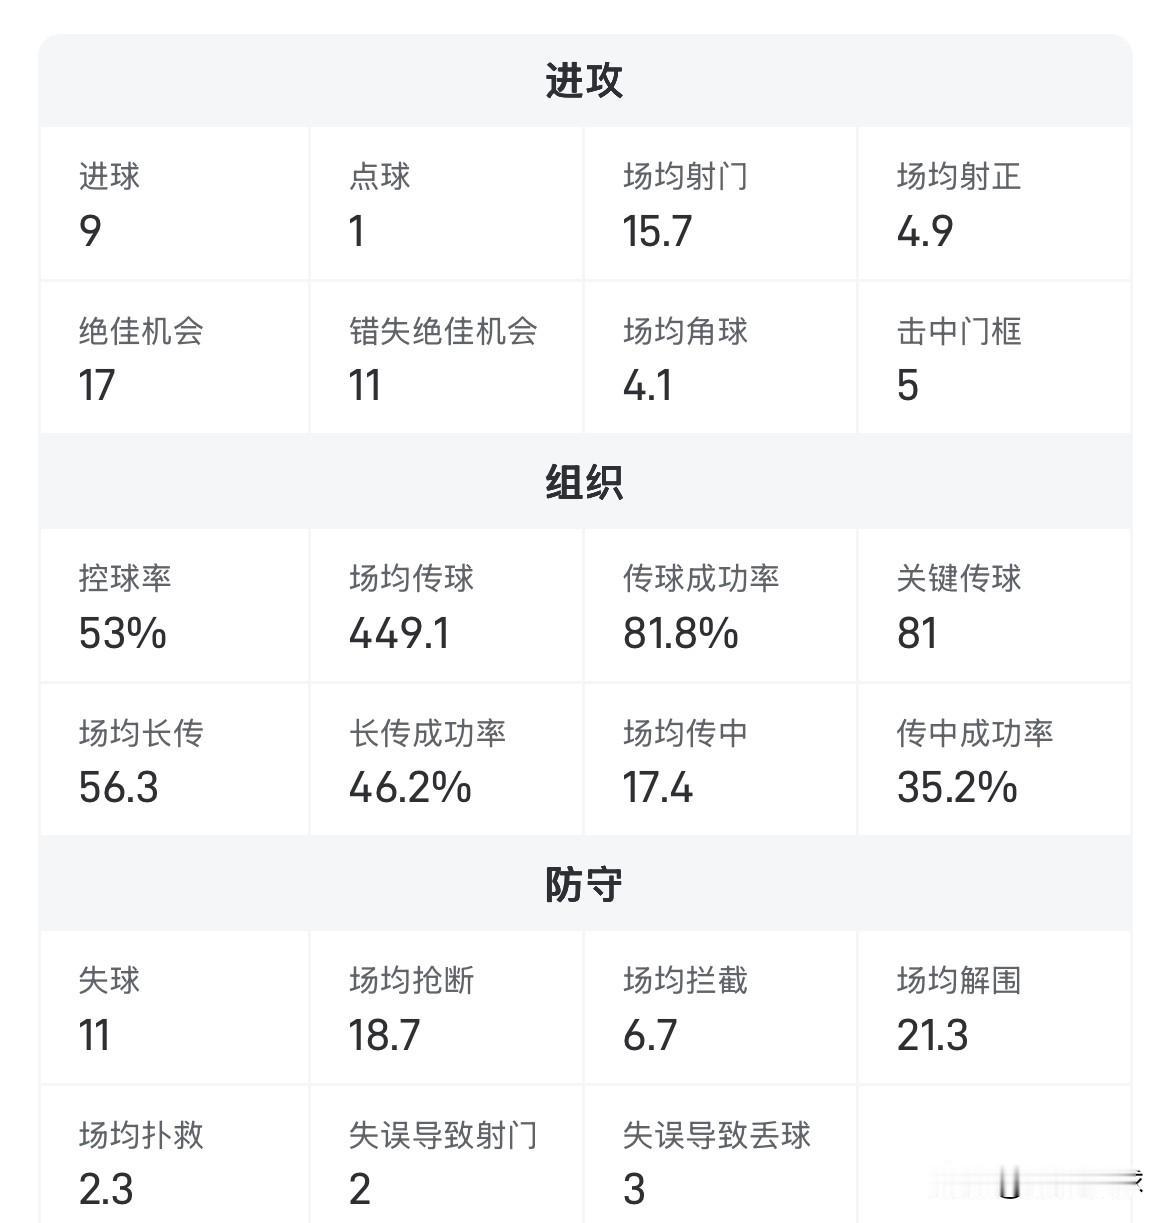1170x1223 pixels.
Task: Tap the 传球成功率 81.8% cell
Action: point(720,606)
